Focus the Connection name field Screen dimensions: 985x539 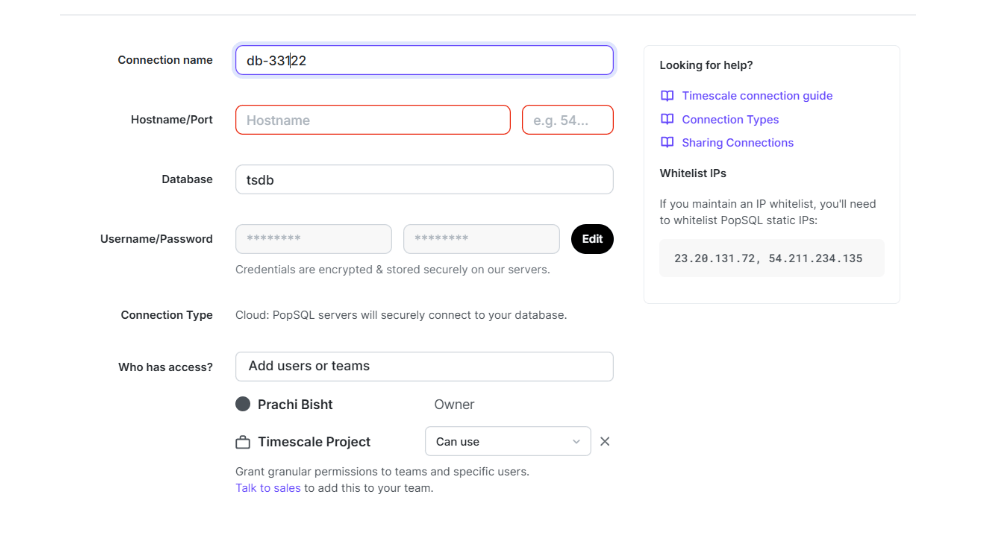(424, 60)
